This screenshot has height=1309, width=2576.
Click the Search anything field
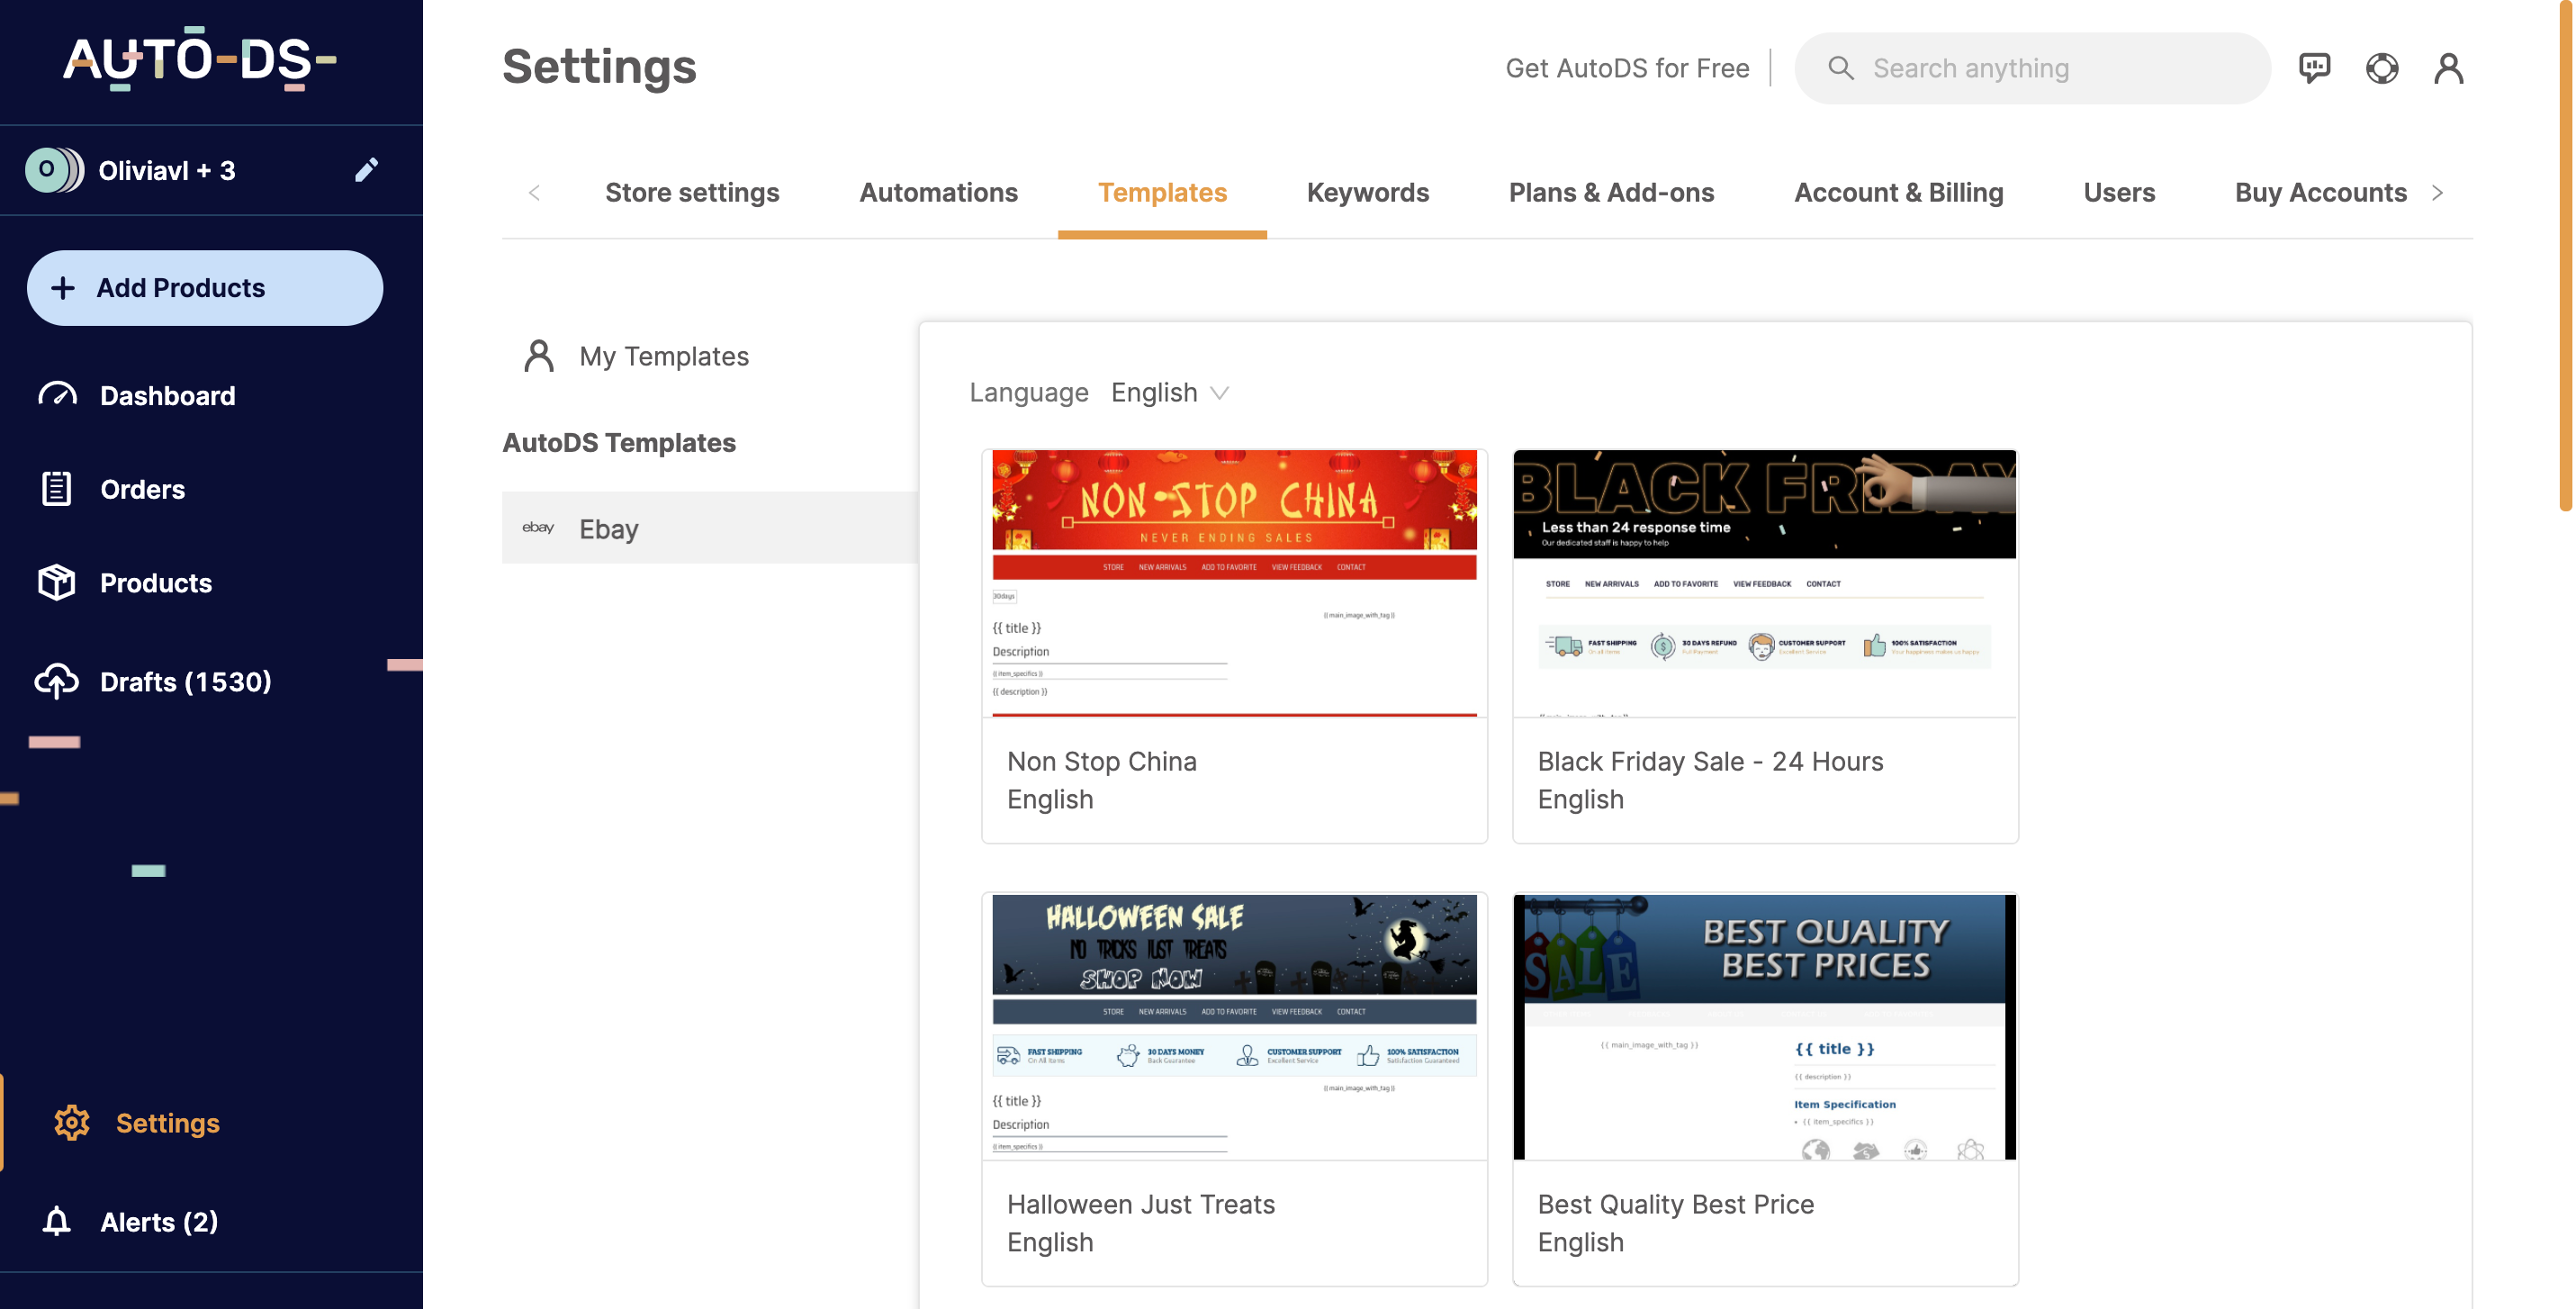[2032, 68]
